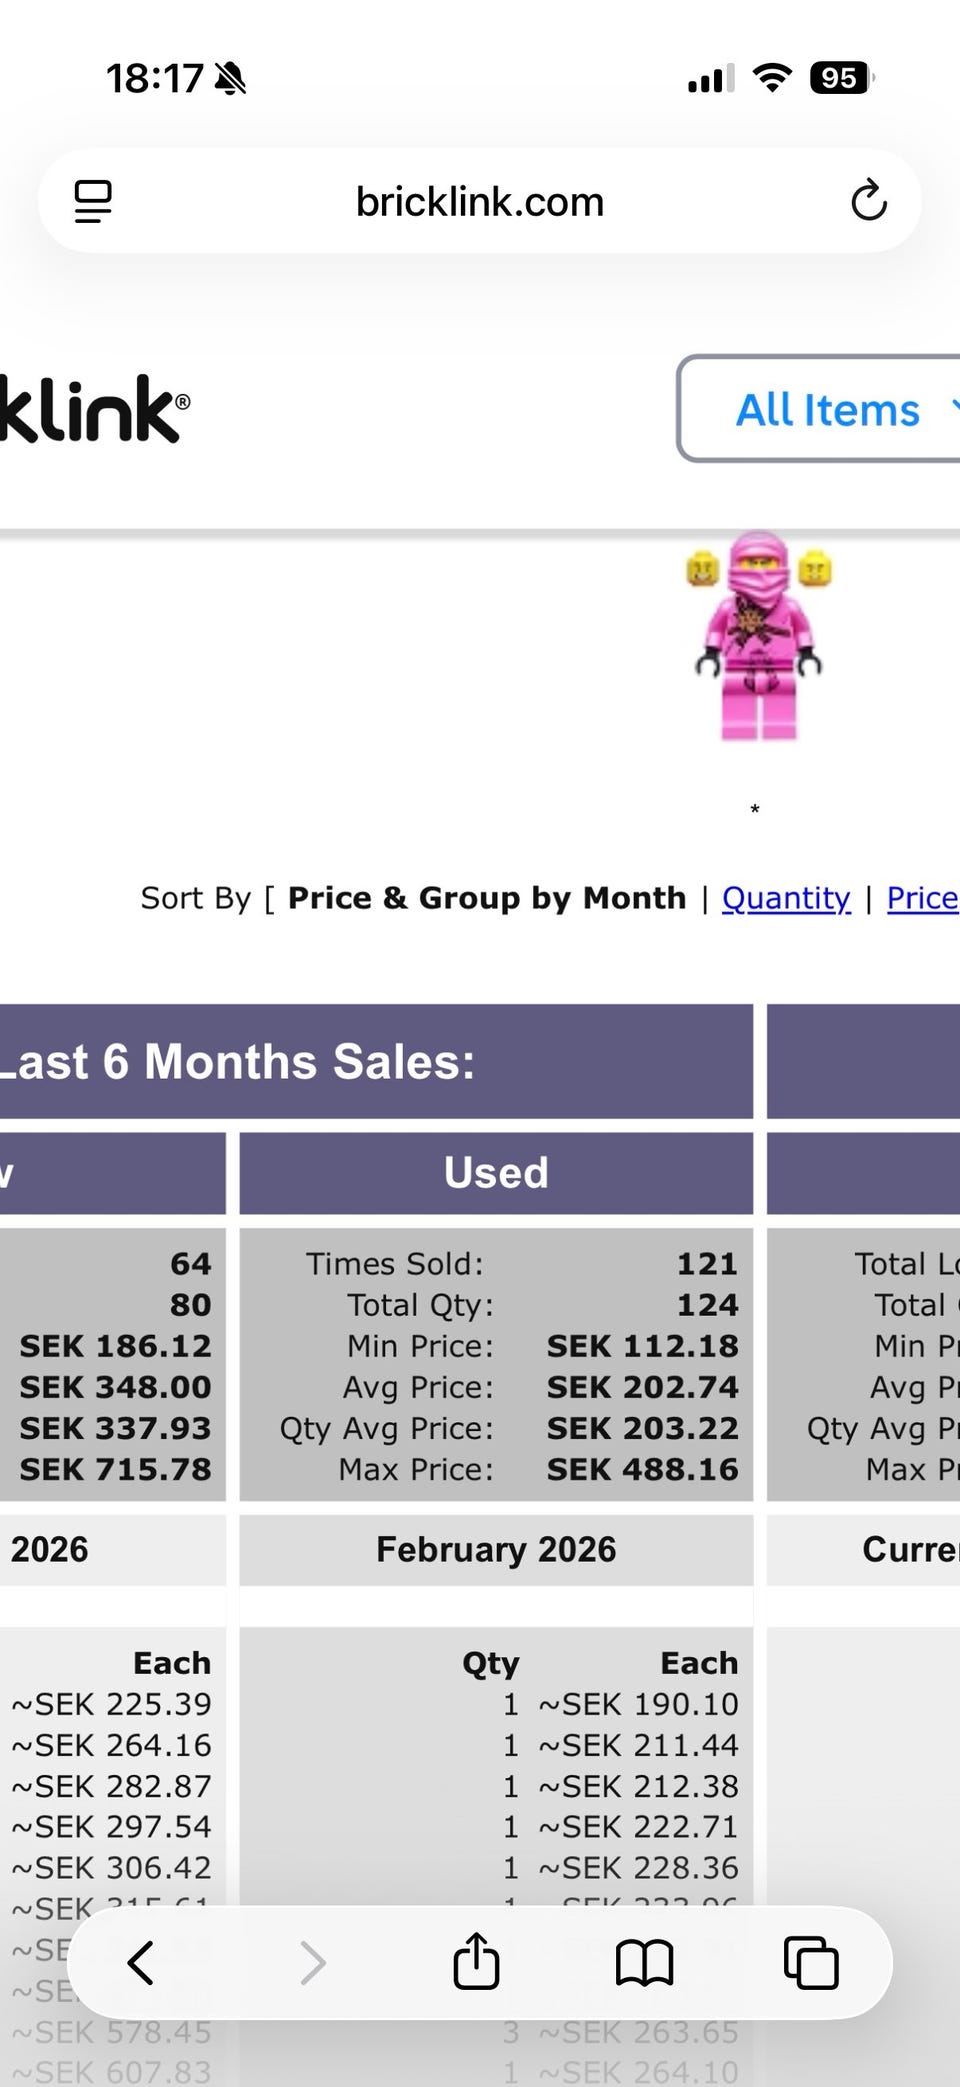This screenshot has width=960, height=2087.
Task: Sort sales by Quantity link
Action: (x=786, y=898)
